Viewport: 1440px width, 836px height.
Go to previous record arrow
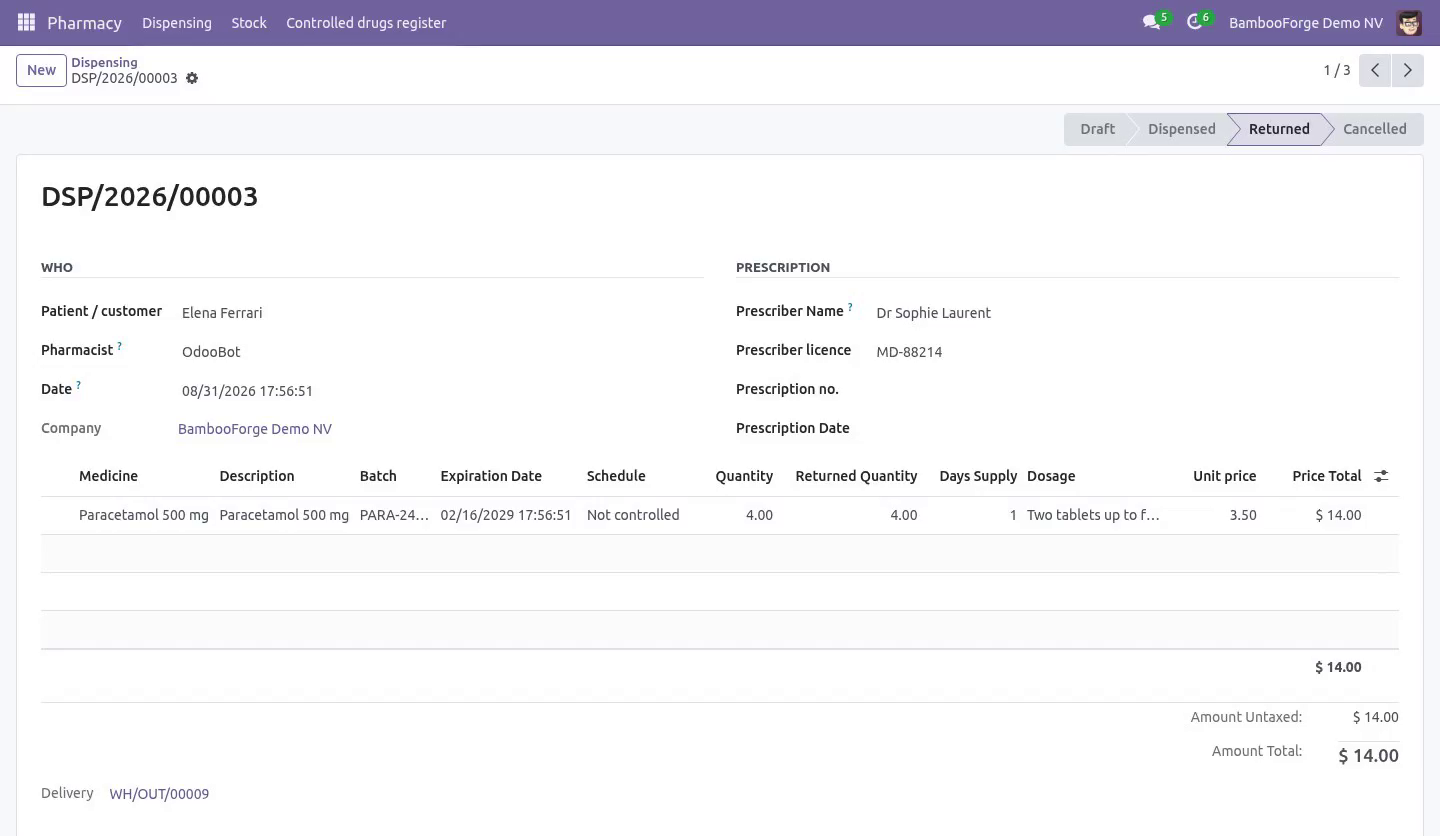click(x=1375, y=70)
